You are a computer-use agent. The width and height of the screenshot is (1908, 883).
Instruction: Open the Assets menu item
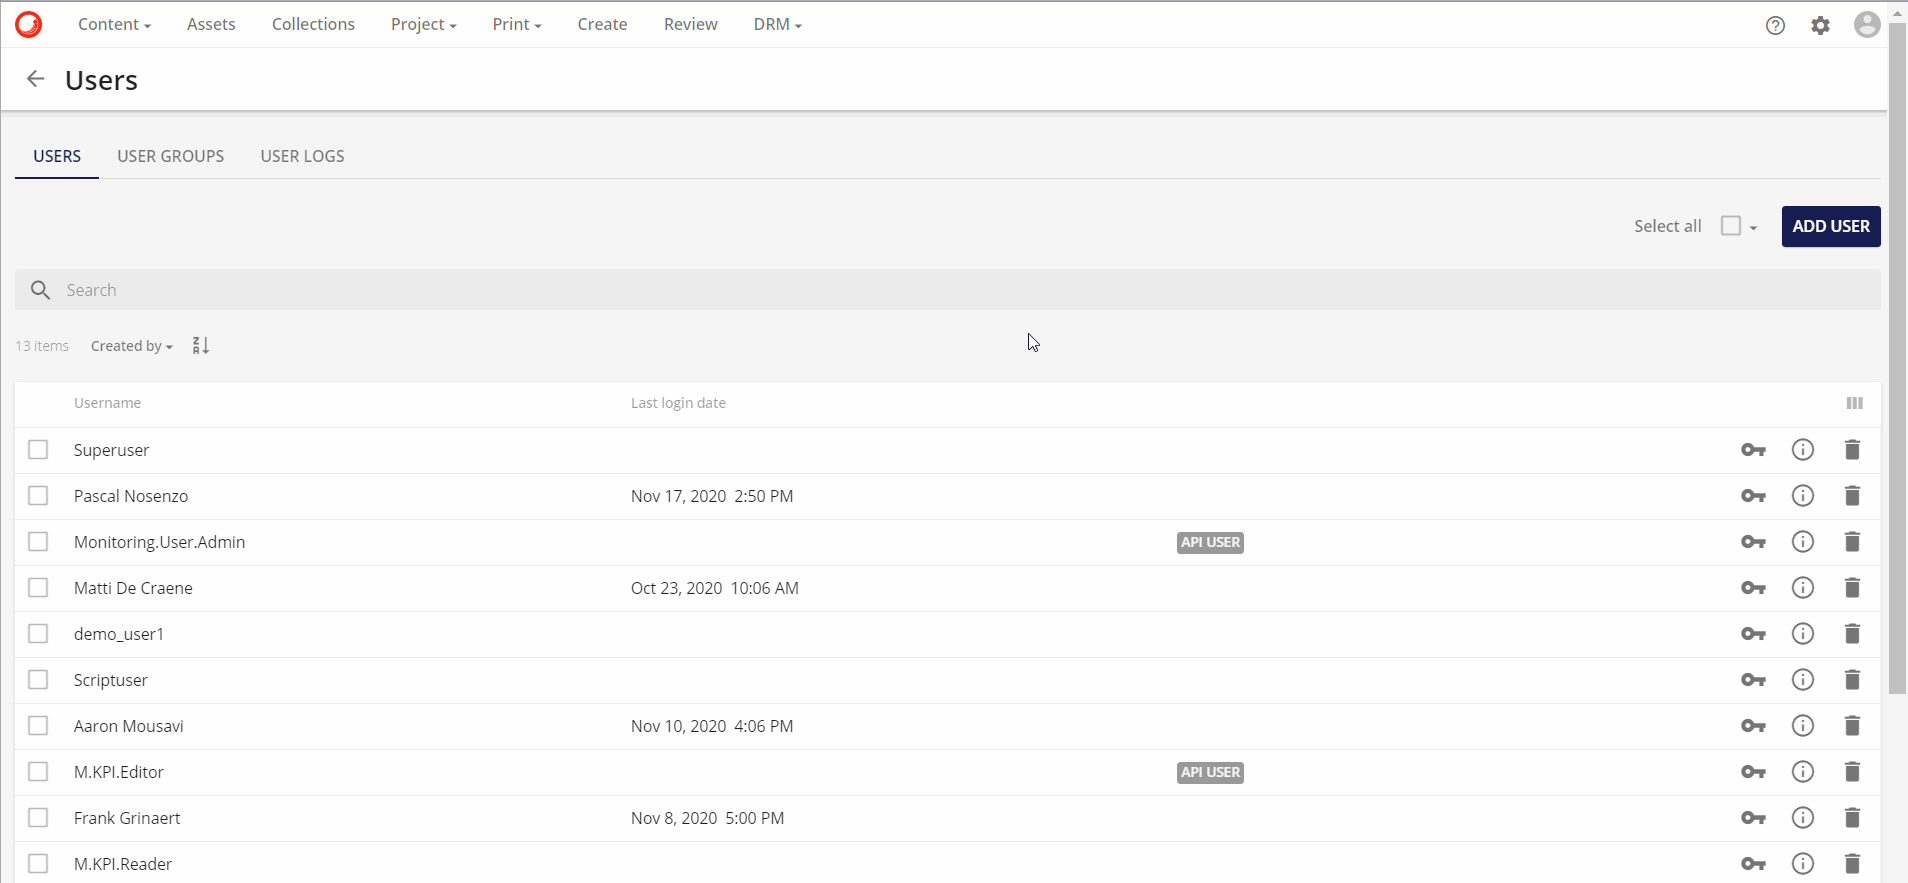(211, 24)
